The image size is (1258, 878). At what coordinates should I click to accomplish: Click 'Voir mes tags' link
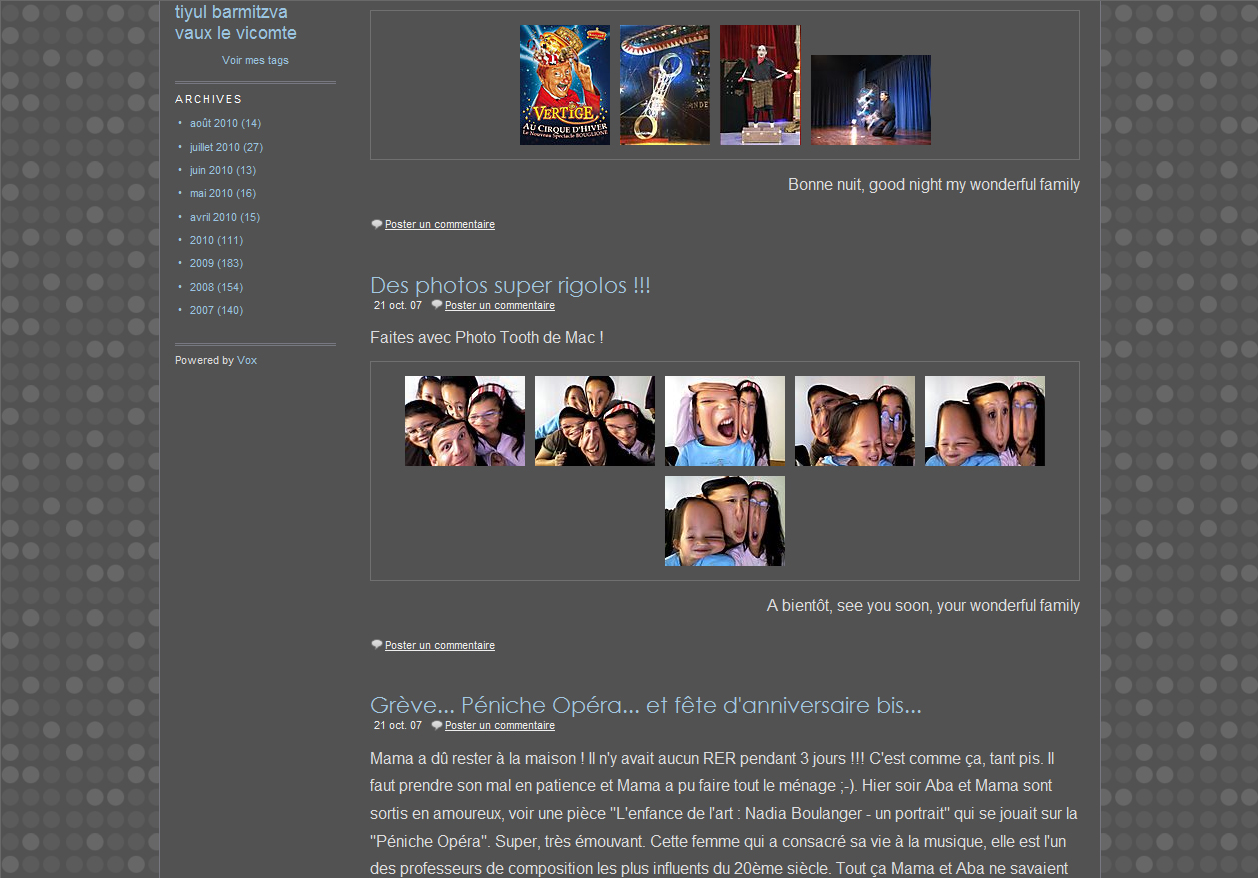click(x=255, y=60)
